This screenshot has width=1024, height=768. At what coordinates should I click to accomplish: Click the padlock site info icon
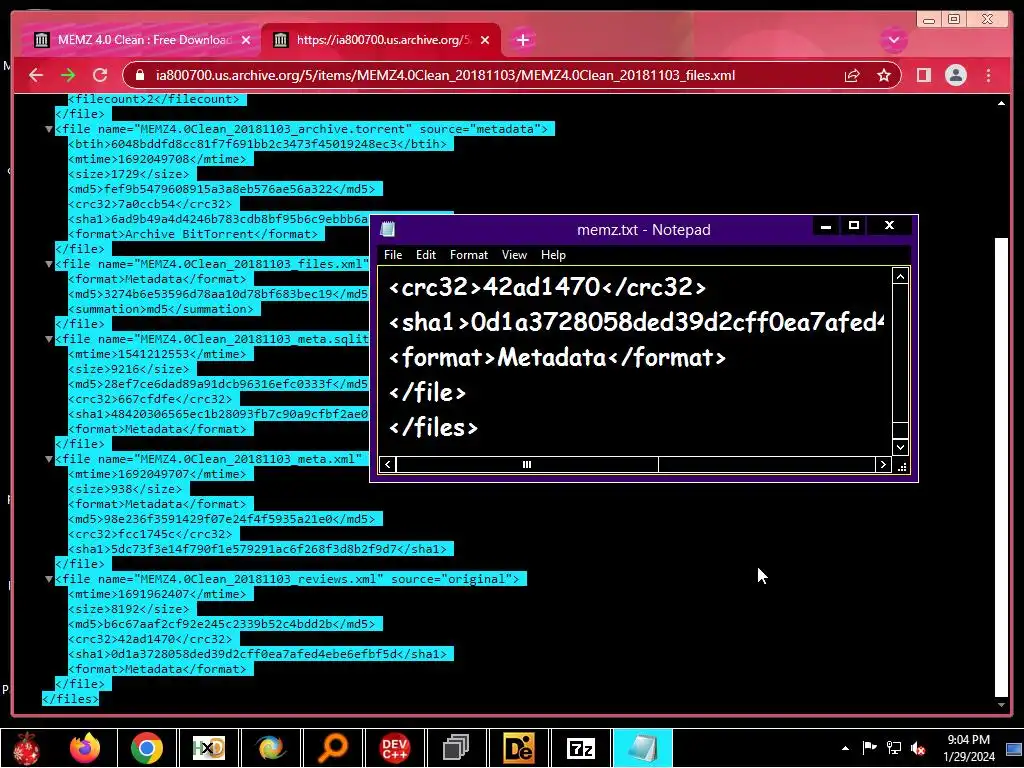tap(139, 76)
